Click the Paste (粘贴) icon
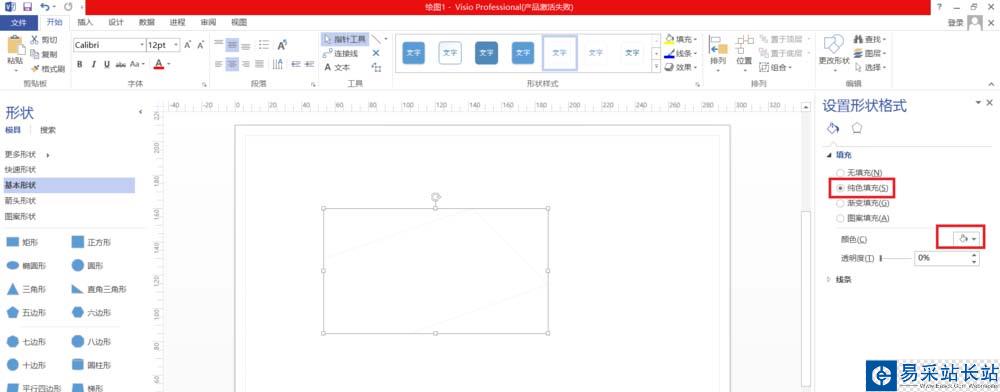The width and height of the screenshot is (1000, 392). [x=15, y=45]
